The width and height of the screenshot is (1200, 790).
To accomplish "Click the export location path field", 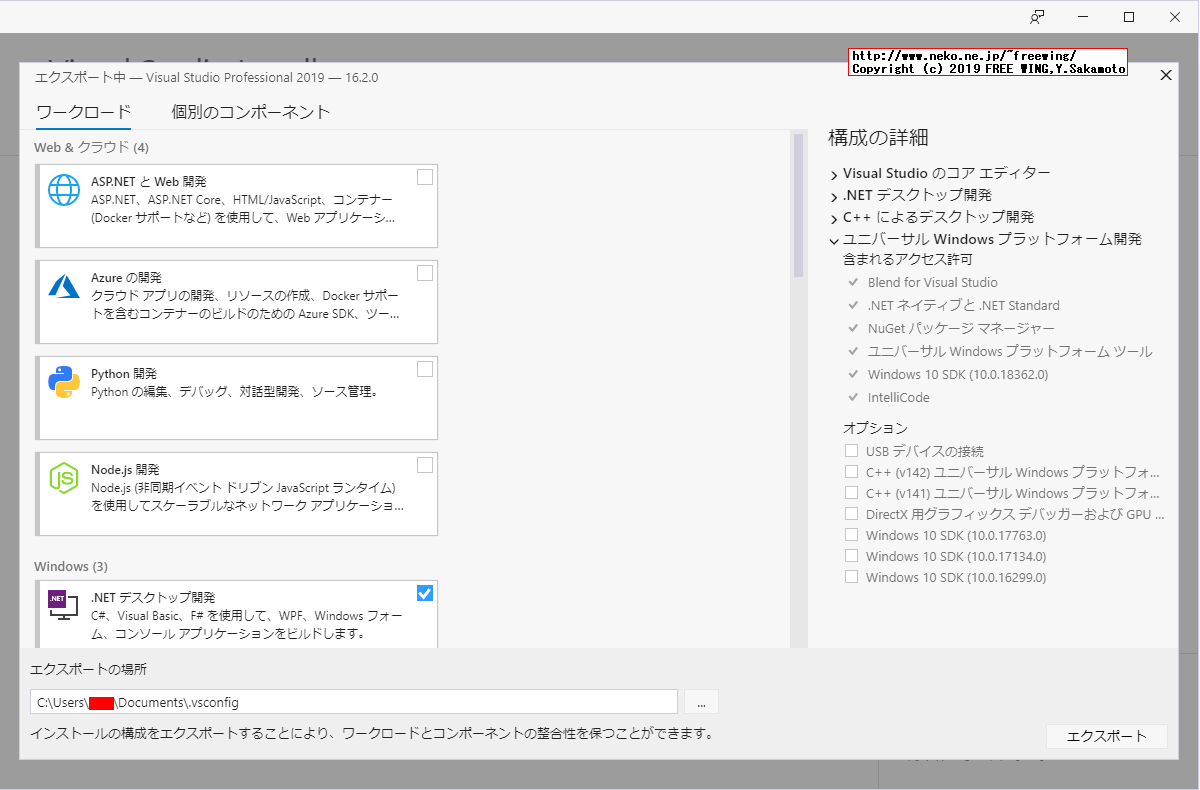I will pos(355,702).
